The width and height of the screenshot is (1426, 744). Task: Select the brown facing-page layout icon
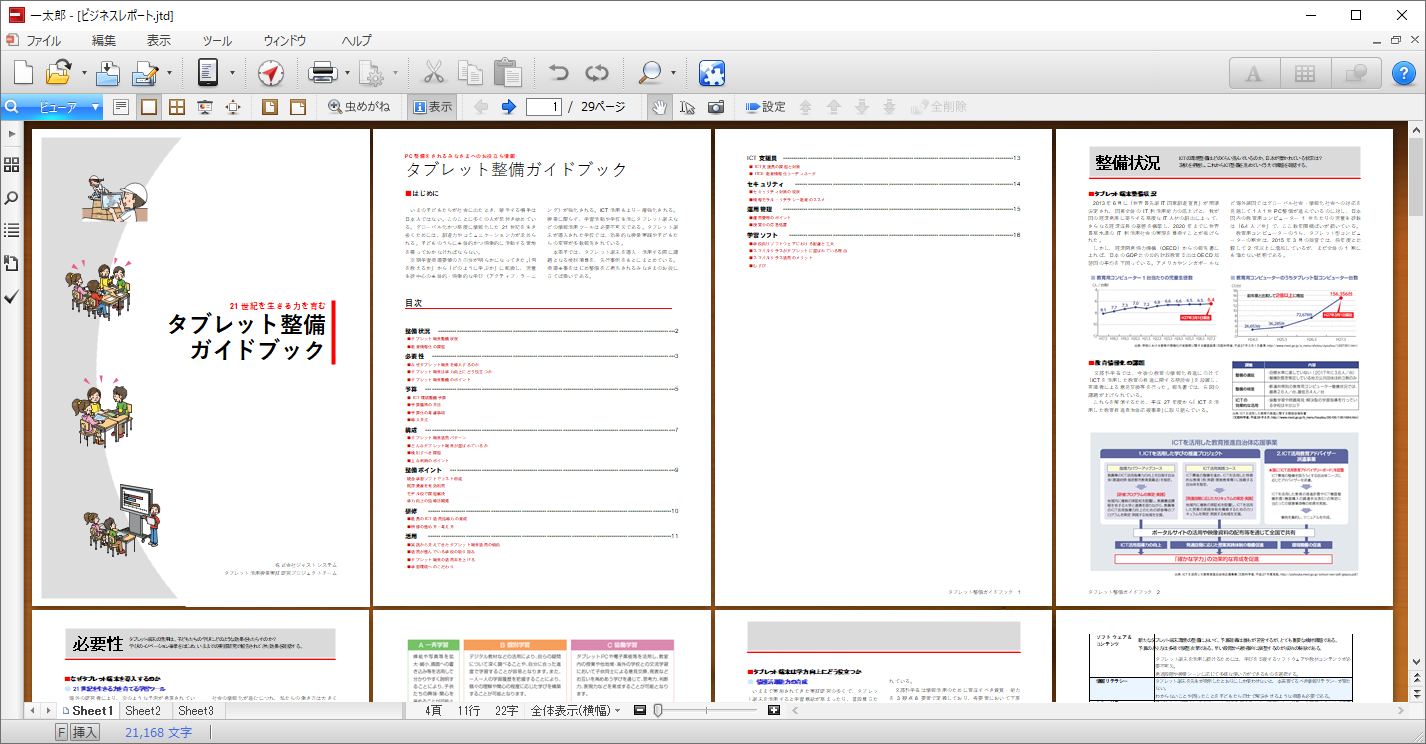pyautogui.click(x=297, y=107)
